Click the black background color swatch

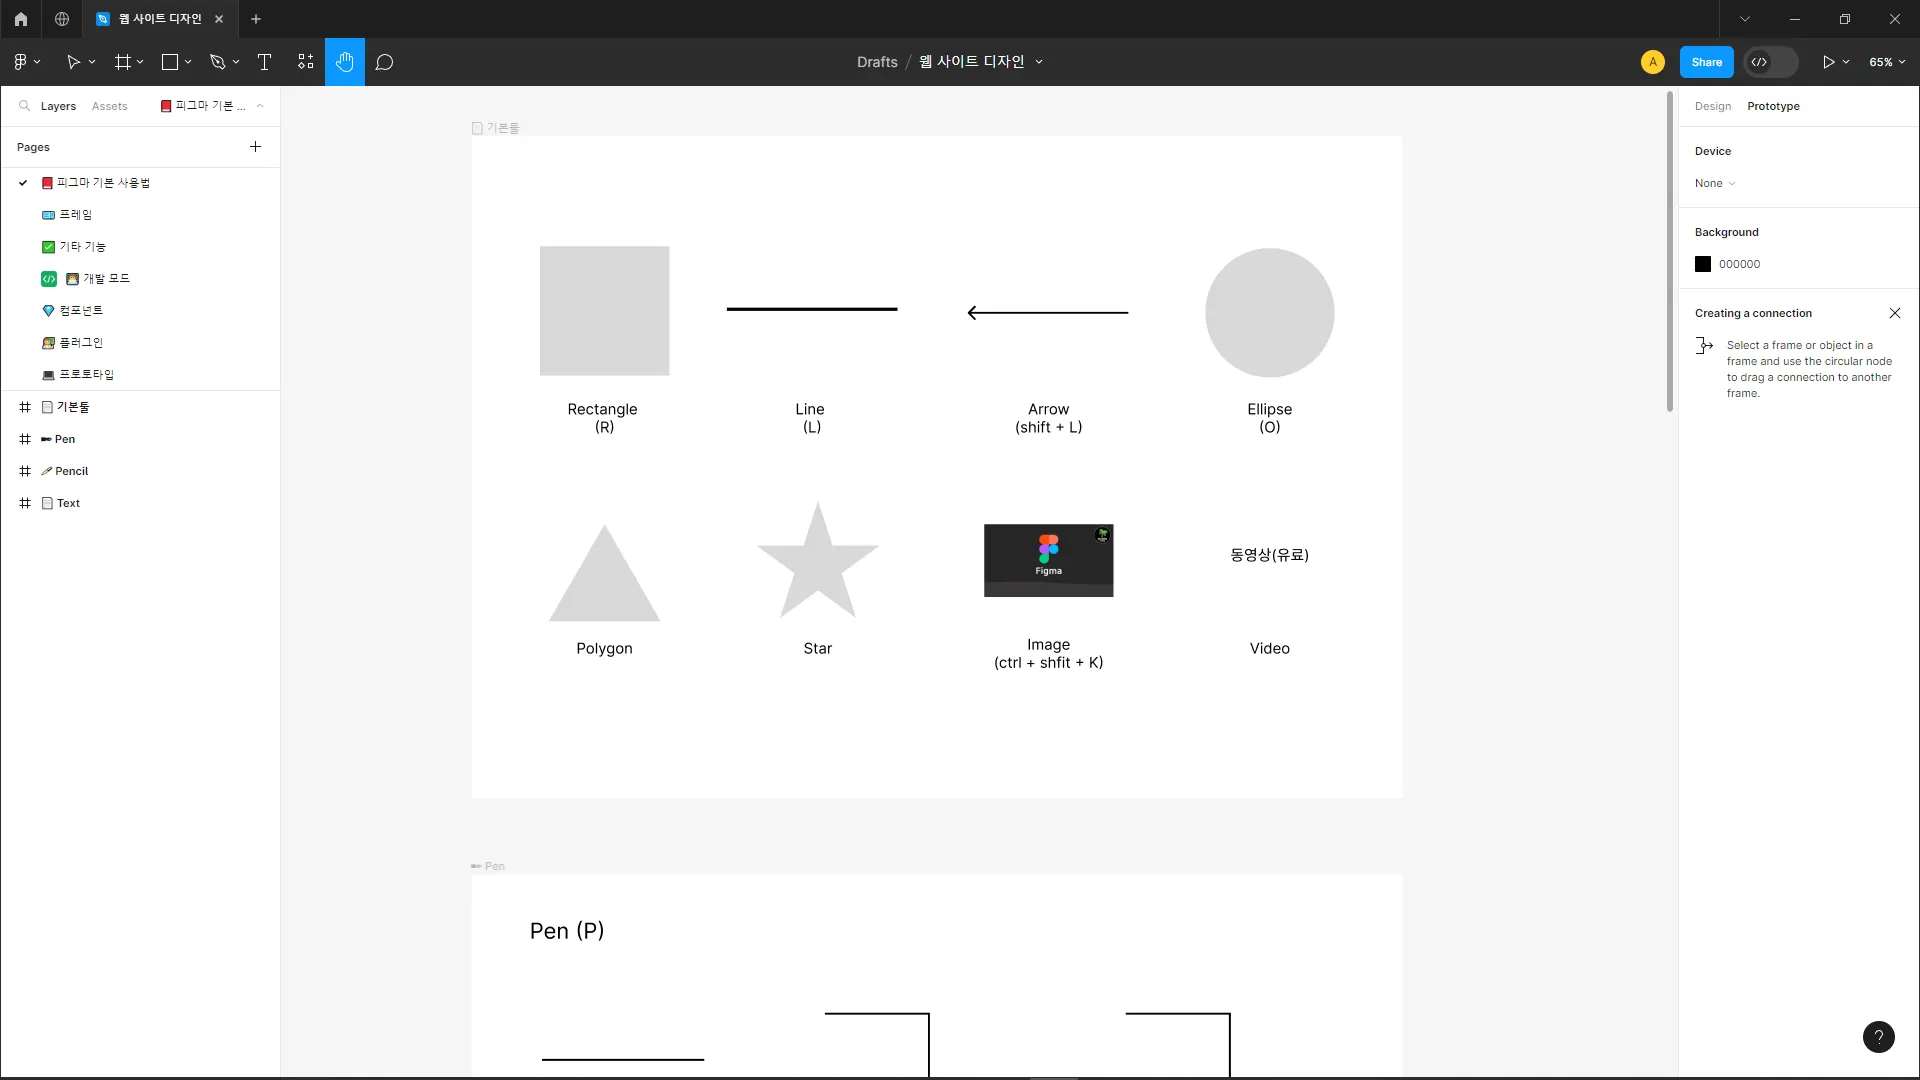coord(1703,264)
